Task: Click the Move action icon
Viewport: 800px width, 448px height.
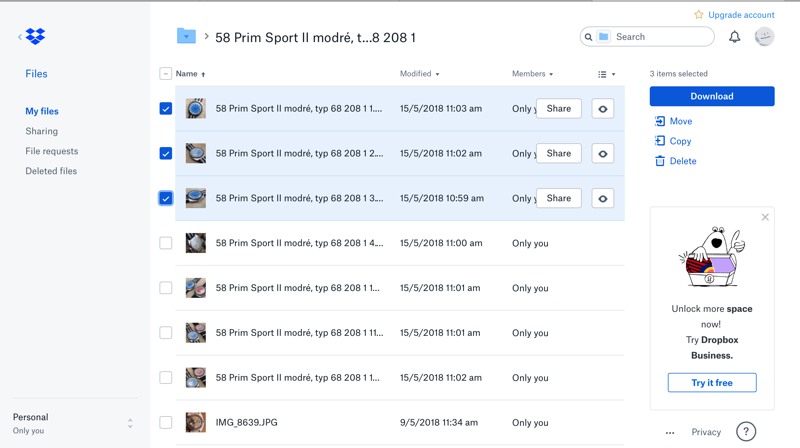Action: tap(660, 121)
